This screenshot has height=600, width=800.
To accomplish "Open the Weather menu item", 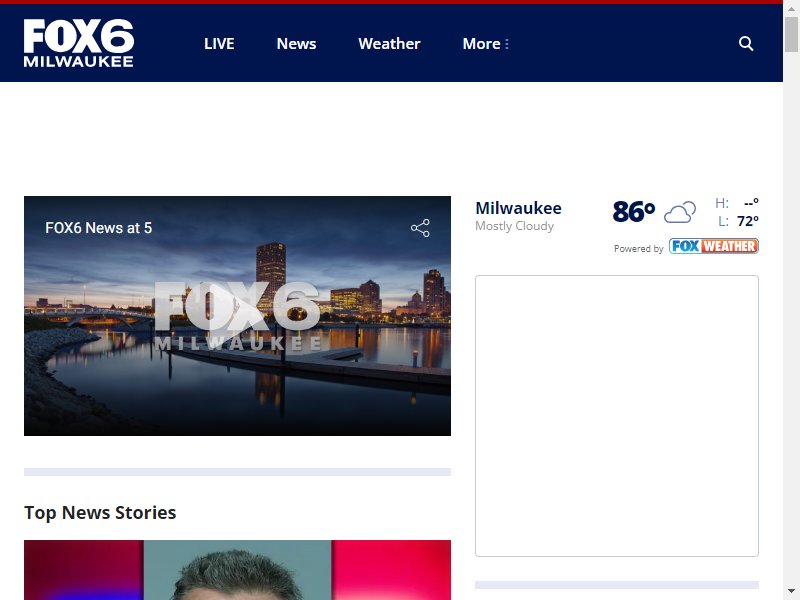I will click(389, 44).
